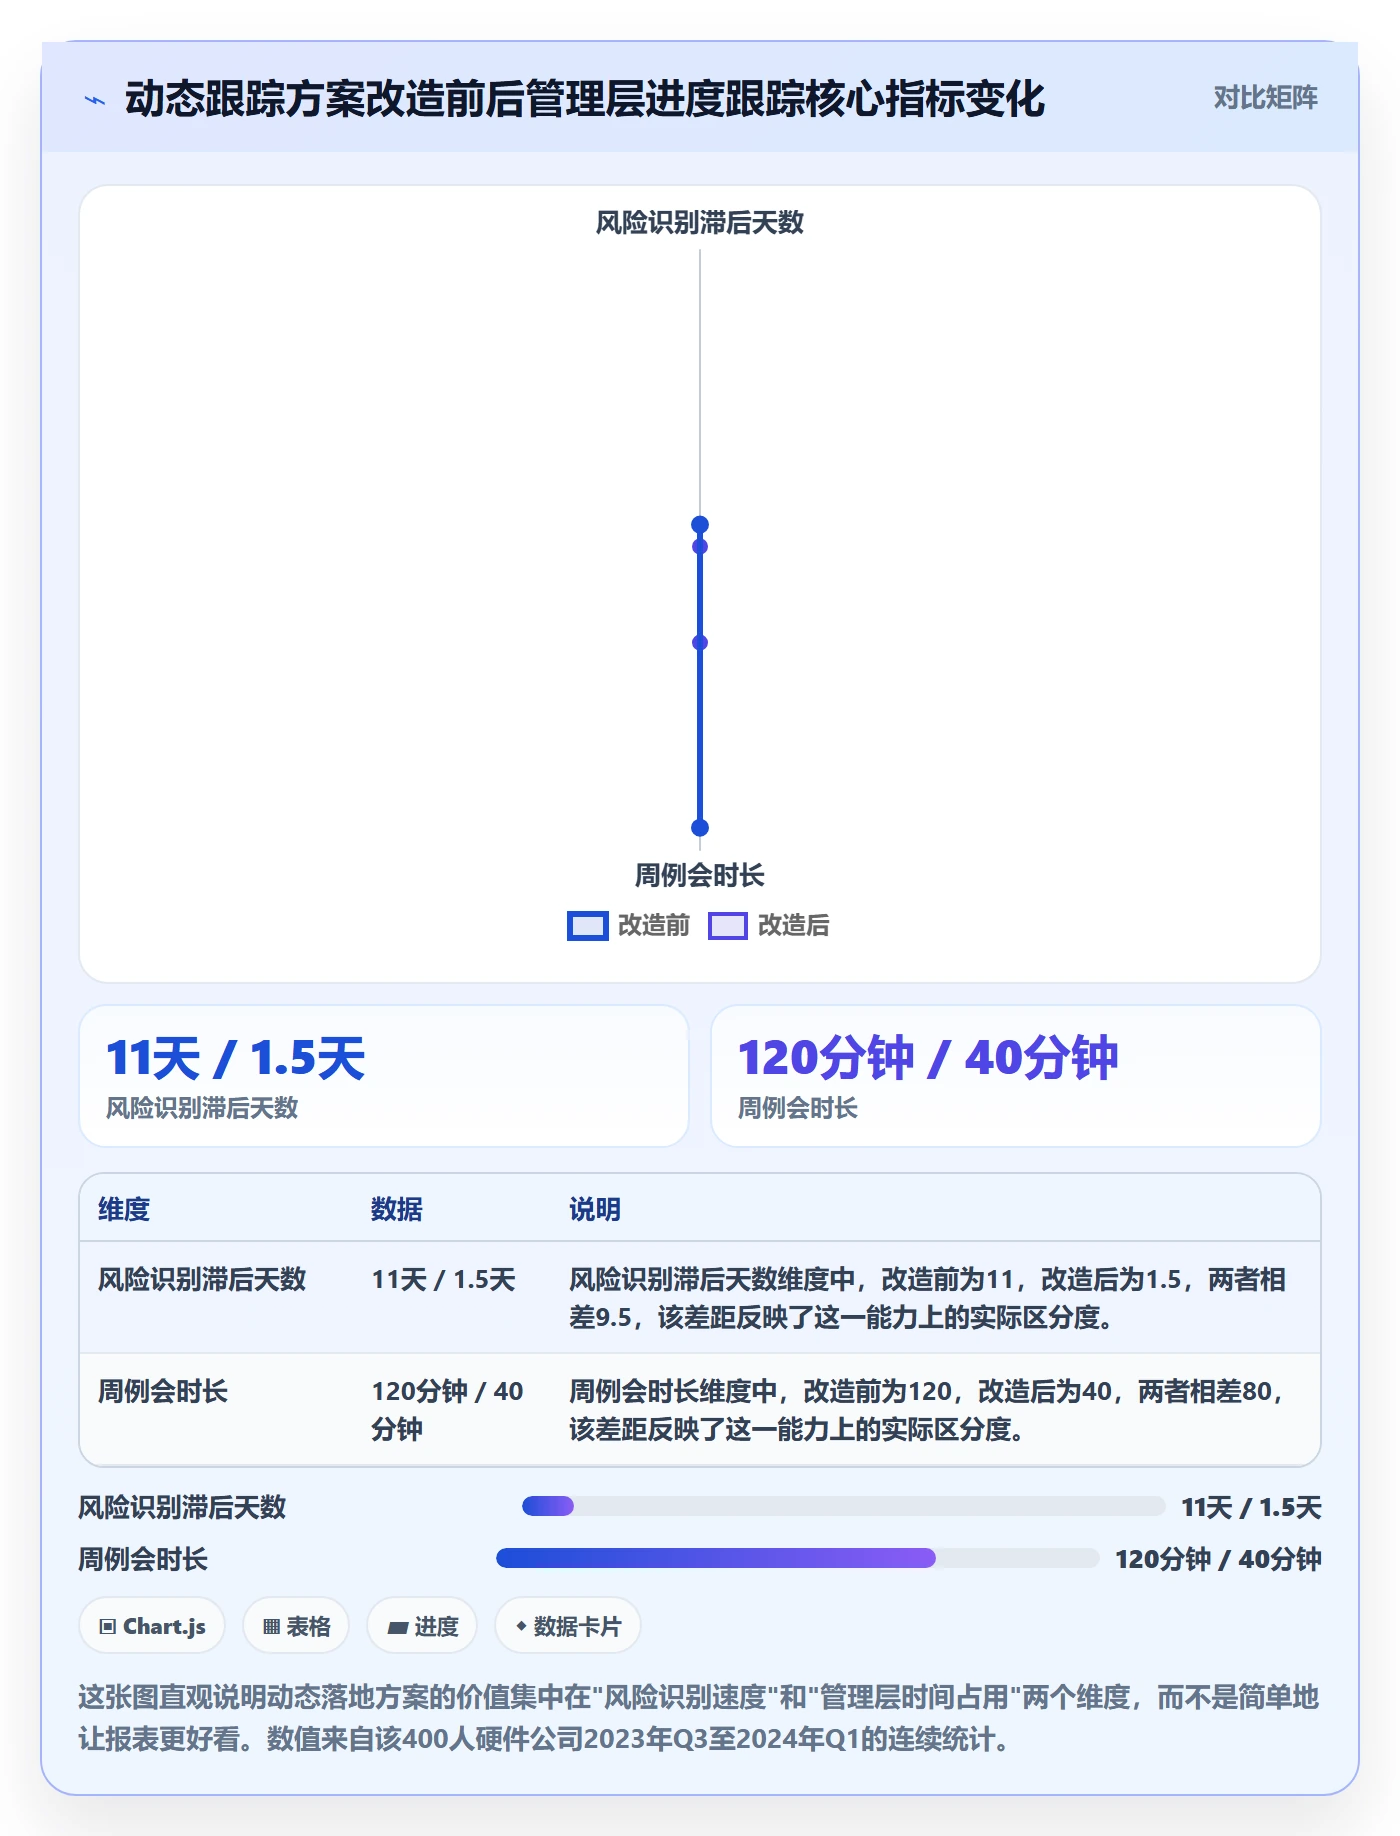Open the 11天 / 1.5天 data card
Screen dimensions: 1400x1836
384,1076
